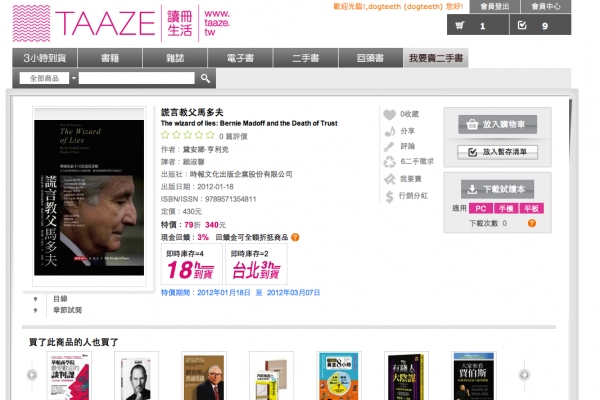Click the TAAZE wave logo

(31, 23)
